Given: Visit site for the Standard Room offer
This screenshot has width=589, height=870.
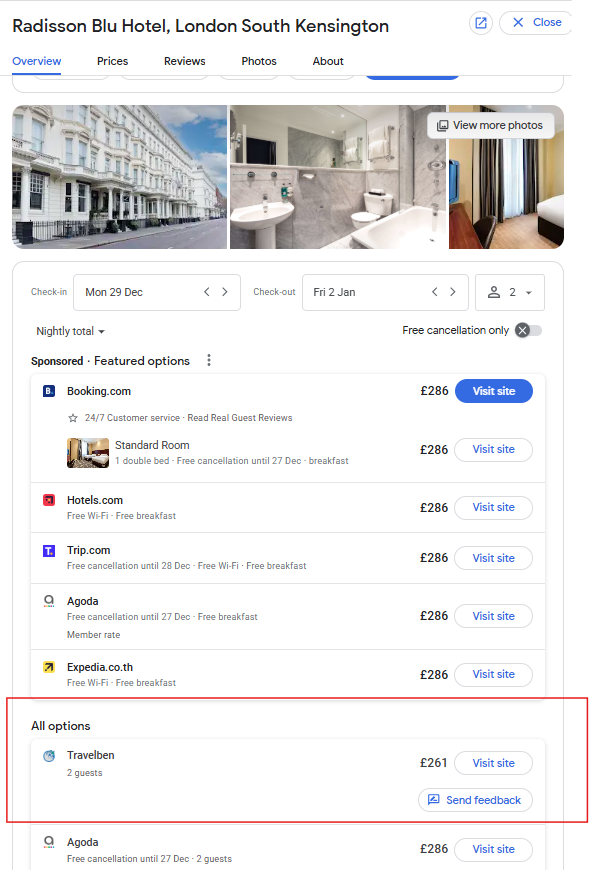Looking at the screenshot, I should 494,449.
